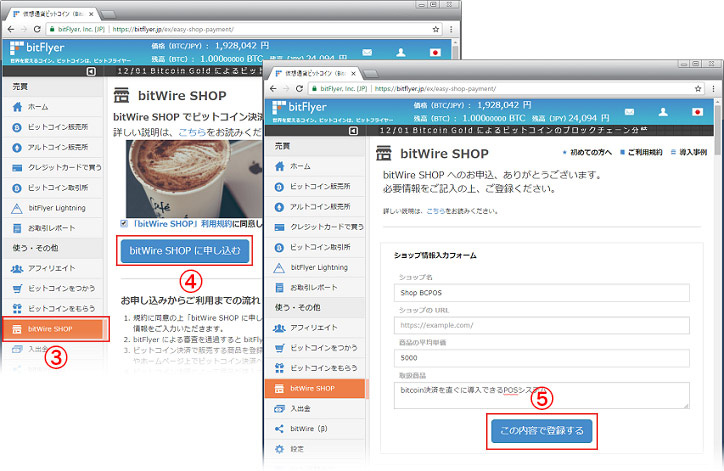Open こちら link in rear window description

coord(192,133)
